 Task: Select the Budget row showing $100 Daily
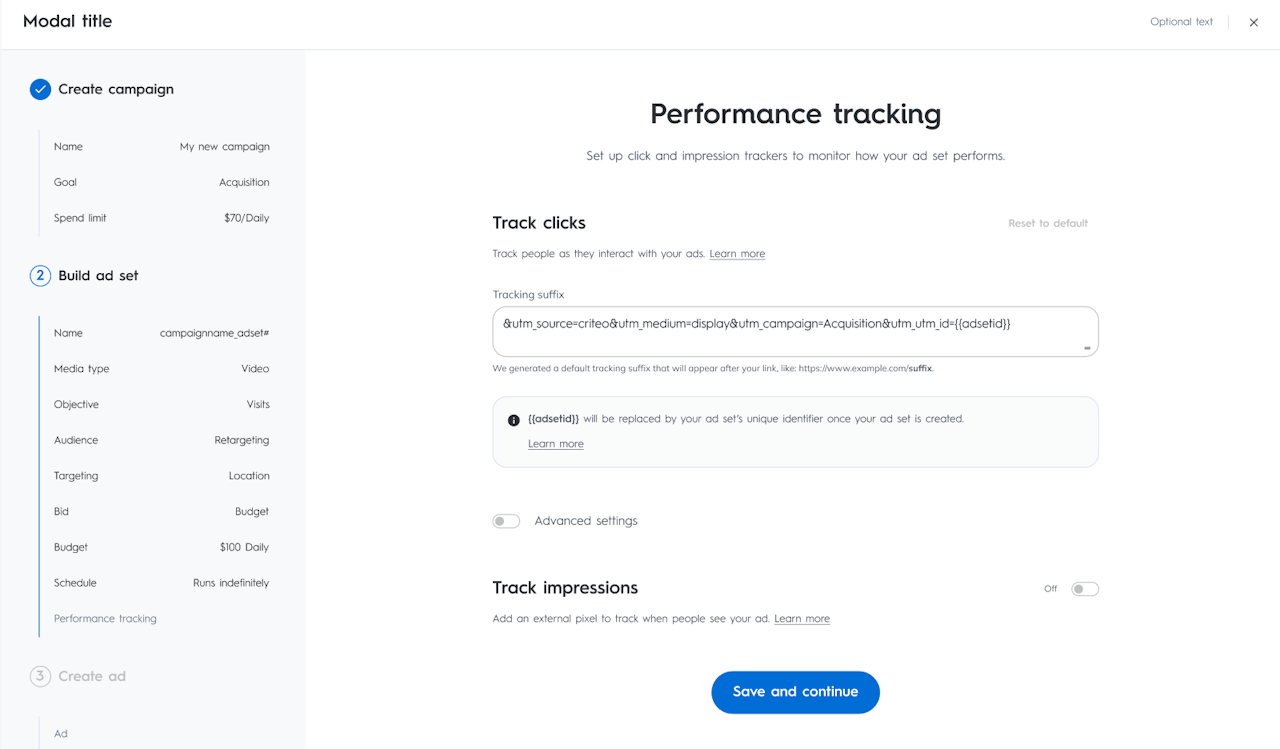click(x=161, y=548)
